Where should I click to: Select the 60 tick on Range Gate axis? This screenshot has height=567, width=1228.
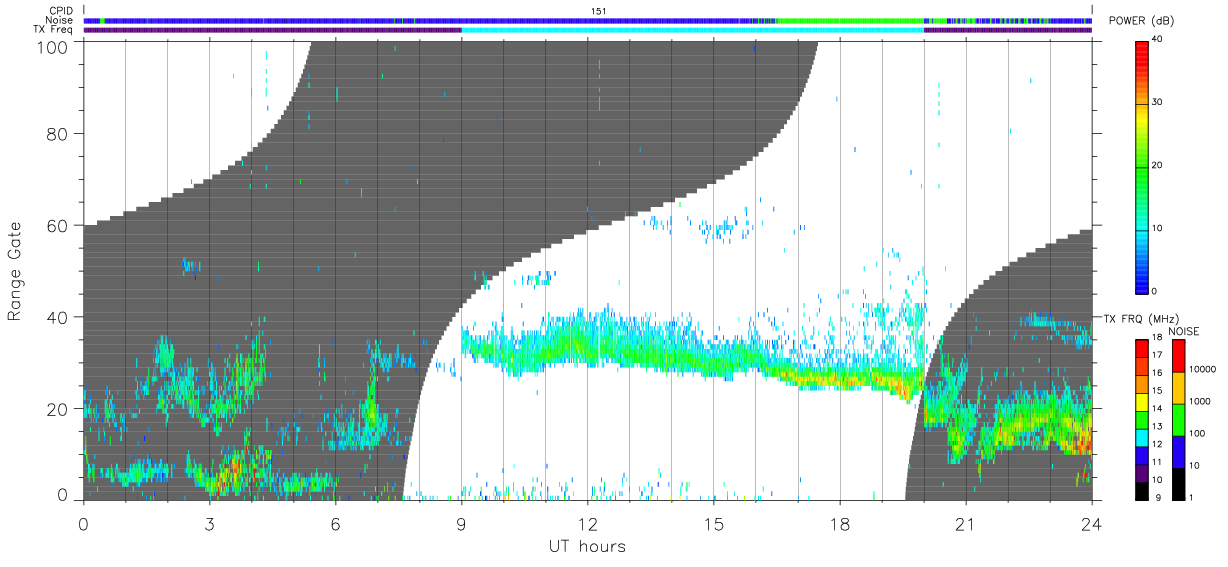(x=58, y=225)
